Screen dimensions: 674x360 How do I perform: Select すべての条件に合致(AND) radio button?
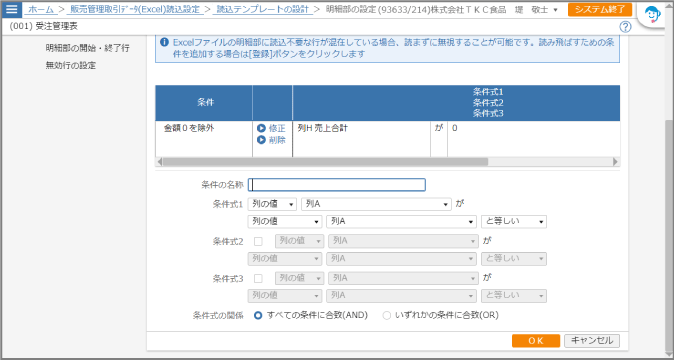258,315
